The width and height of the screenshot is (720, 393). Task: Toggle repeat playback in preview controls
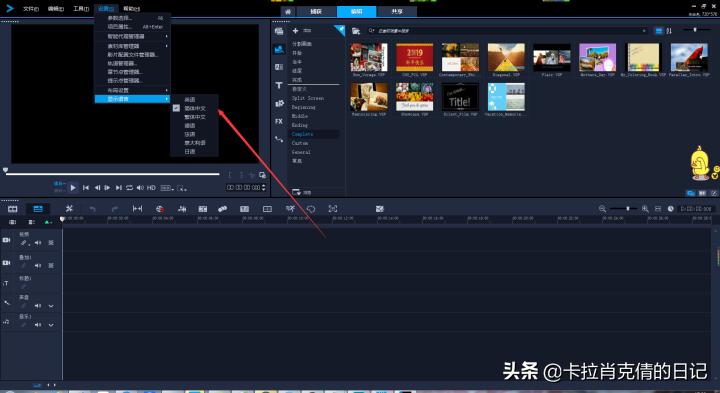[x=129, y=188]
